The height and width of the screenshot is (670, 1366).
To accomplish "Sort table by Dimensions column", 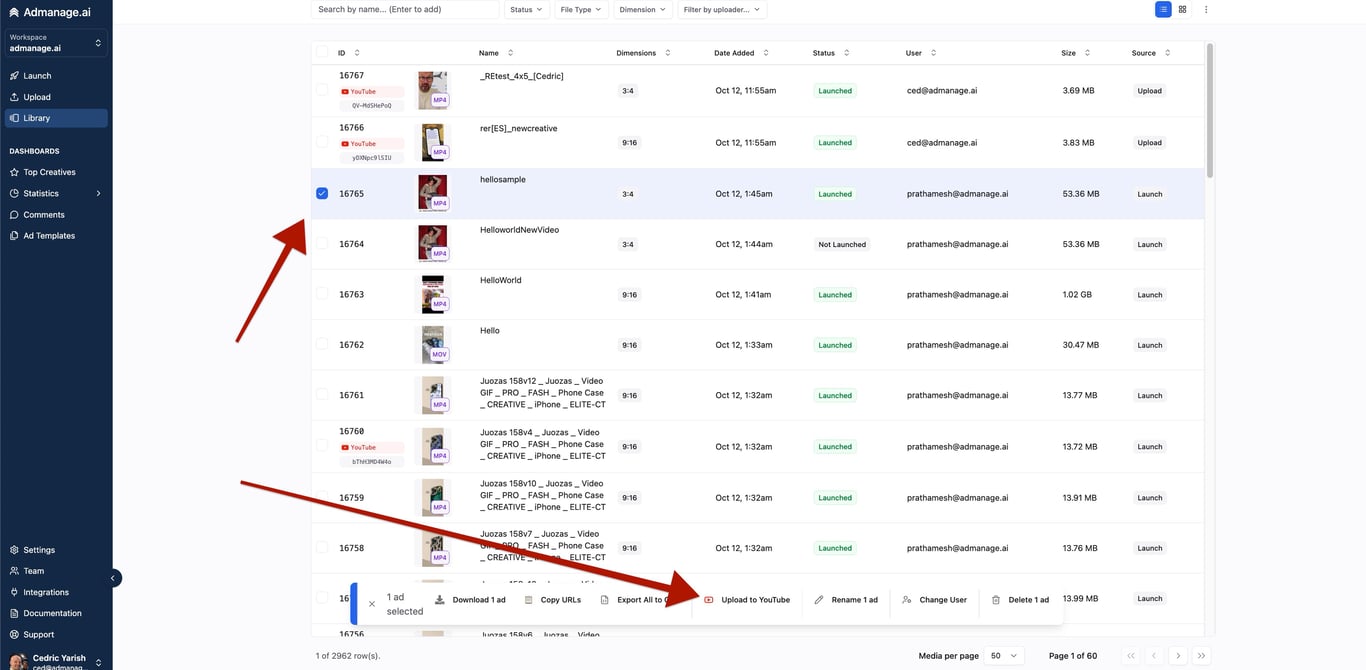I will point(643,53).
